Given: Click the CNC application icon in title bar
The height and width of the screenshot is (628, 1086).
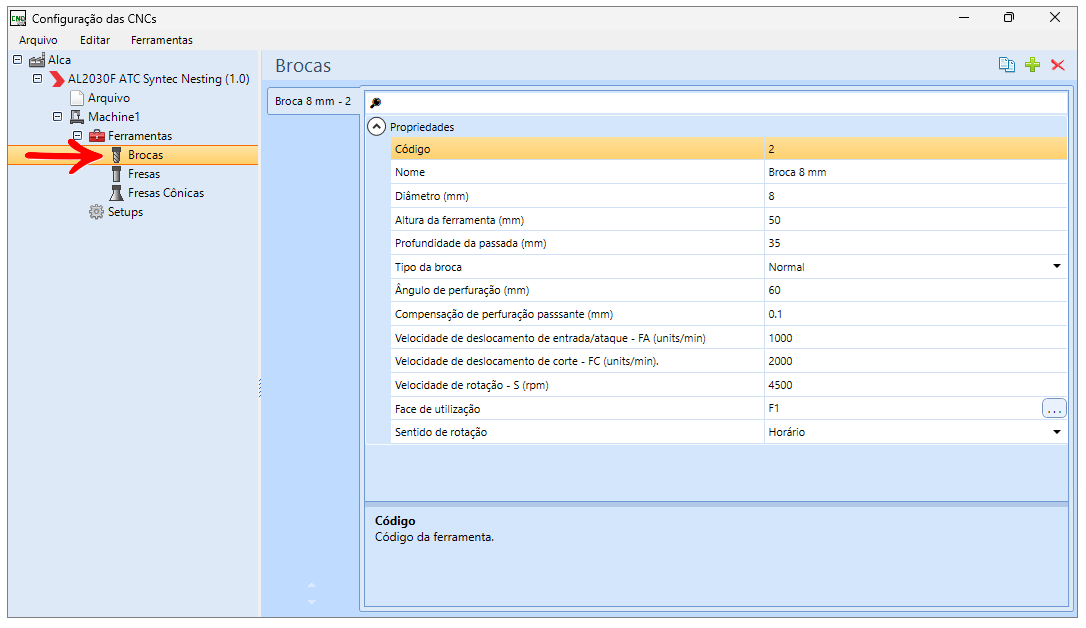Looking at the screenshot, I should 18,19.
